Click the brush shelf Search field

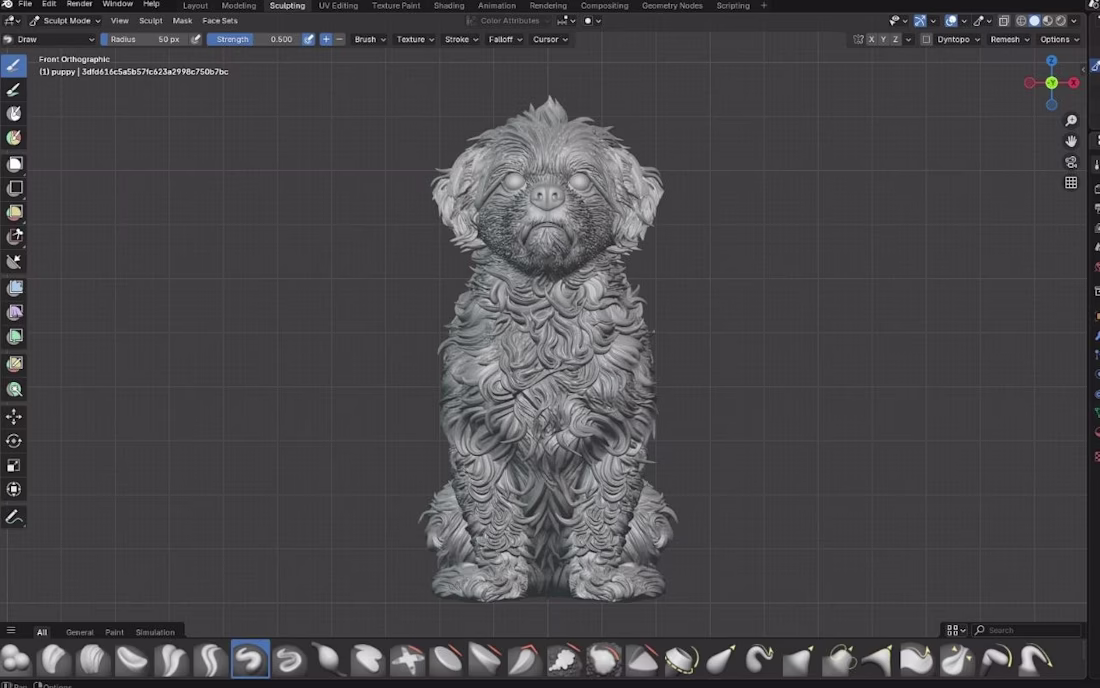1027,630
